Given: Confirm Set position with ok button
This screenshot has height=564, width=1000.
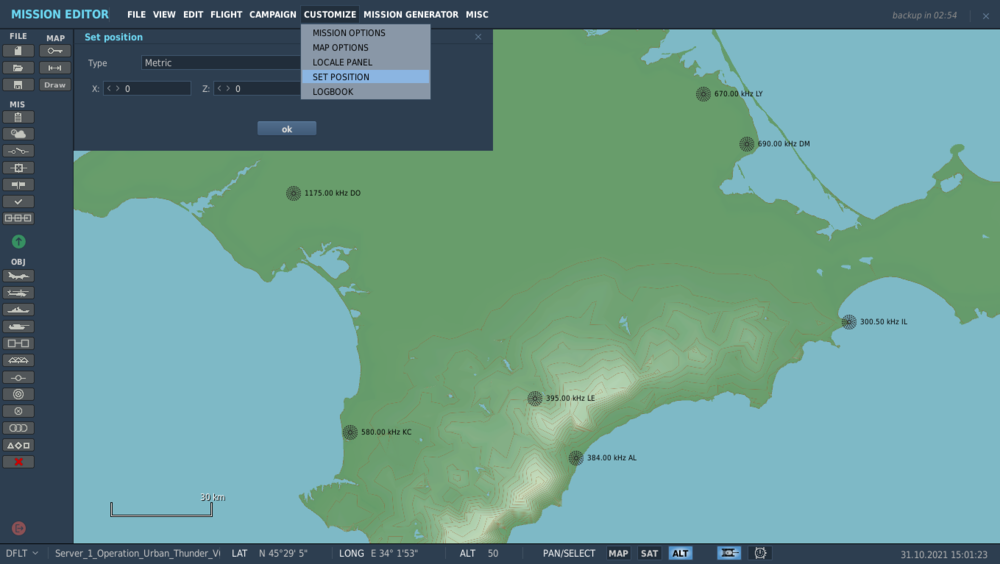Looking at the screenshot, I should click(x=287, y=129).
